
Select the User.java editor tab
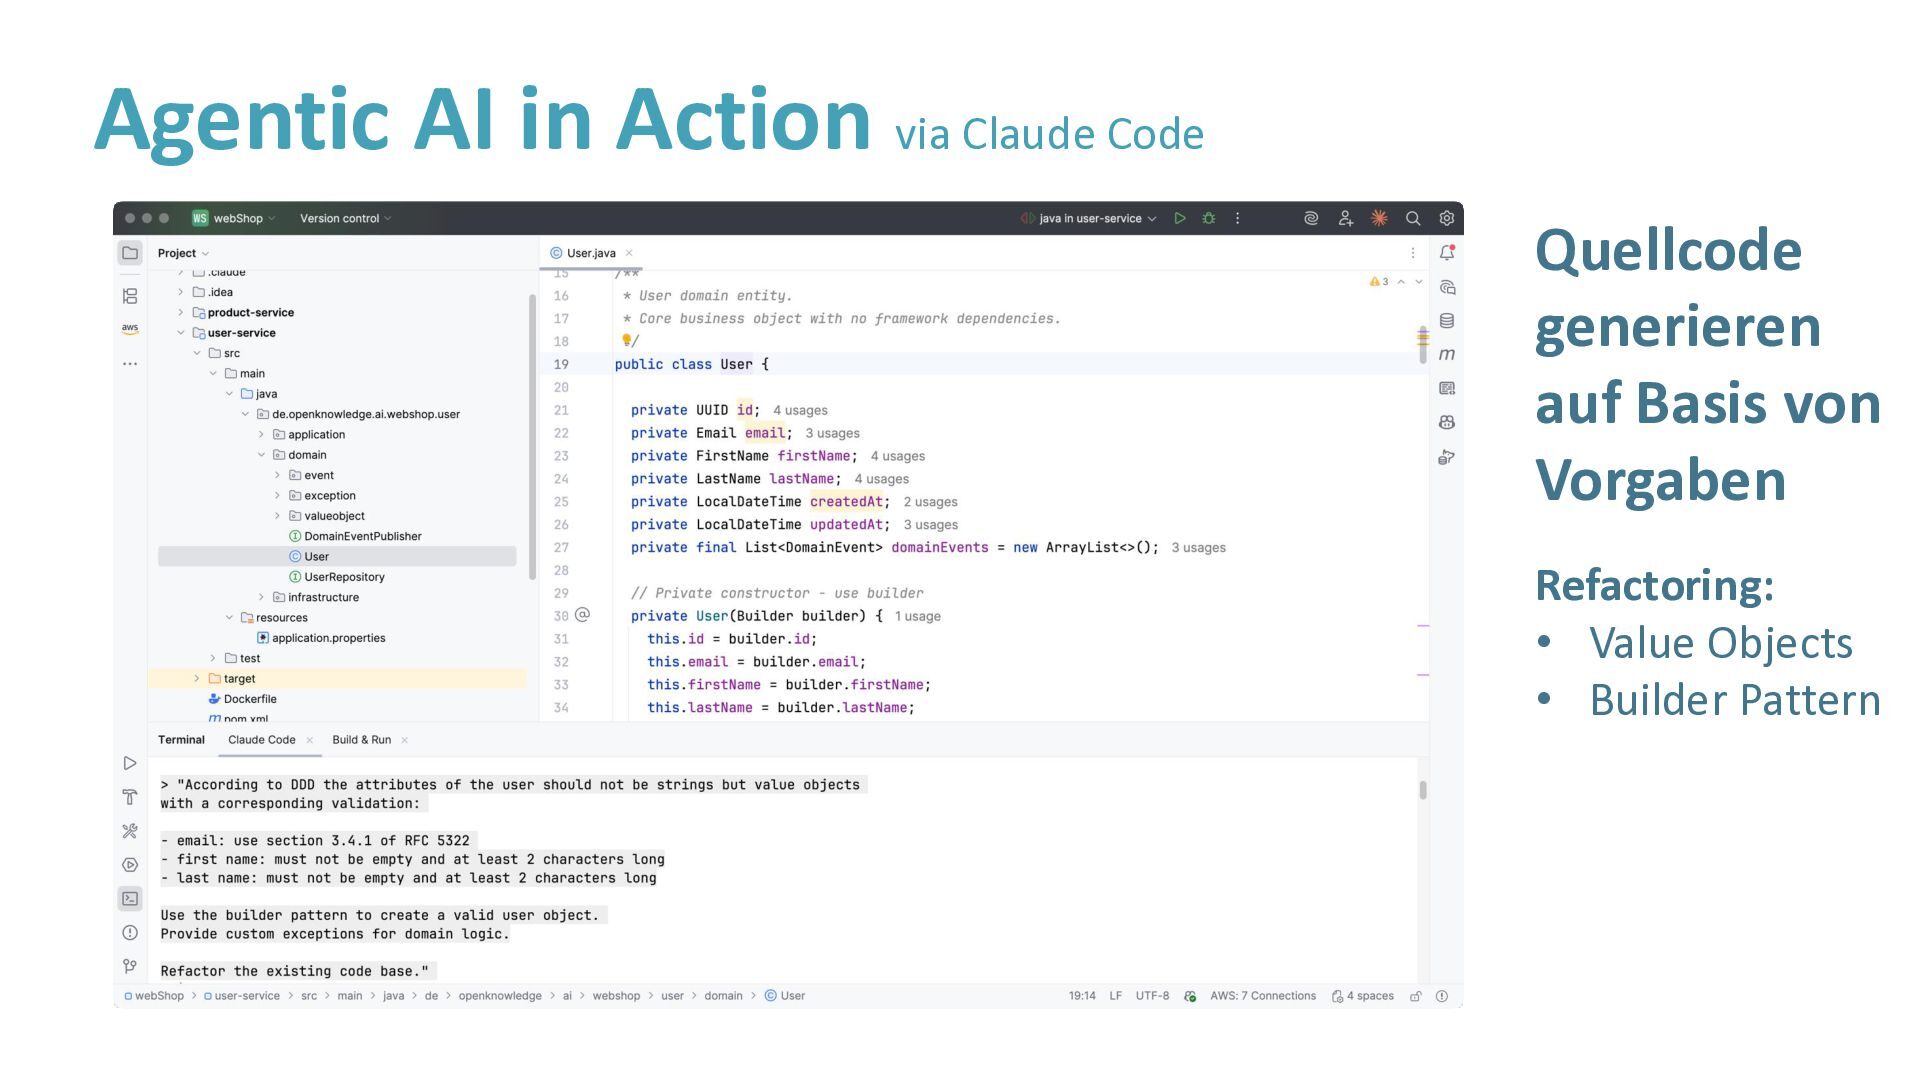point(590,253)
